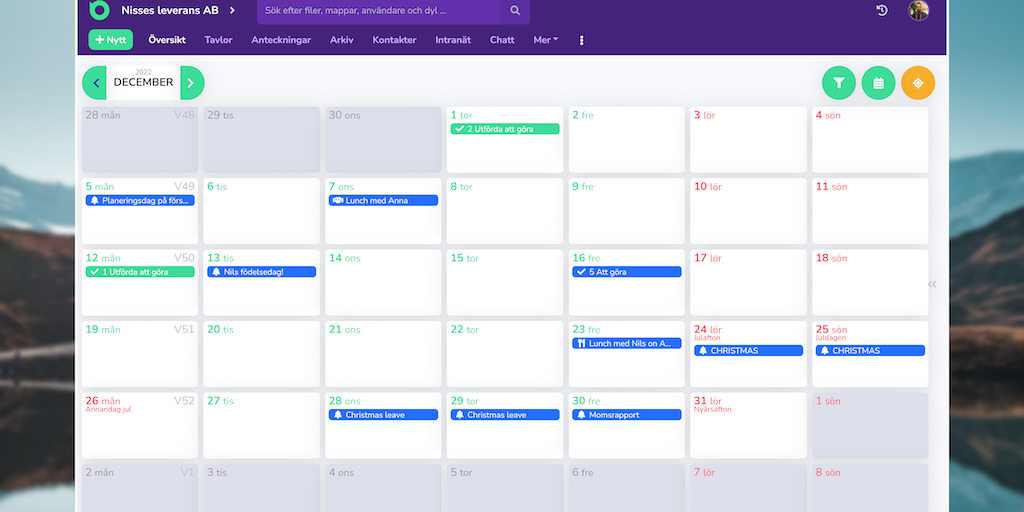Open the Momsrapport reminder on December 30
This screenshot has width=1024, height=512.
pos(626,415)
